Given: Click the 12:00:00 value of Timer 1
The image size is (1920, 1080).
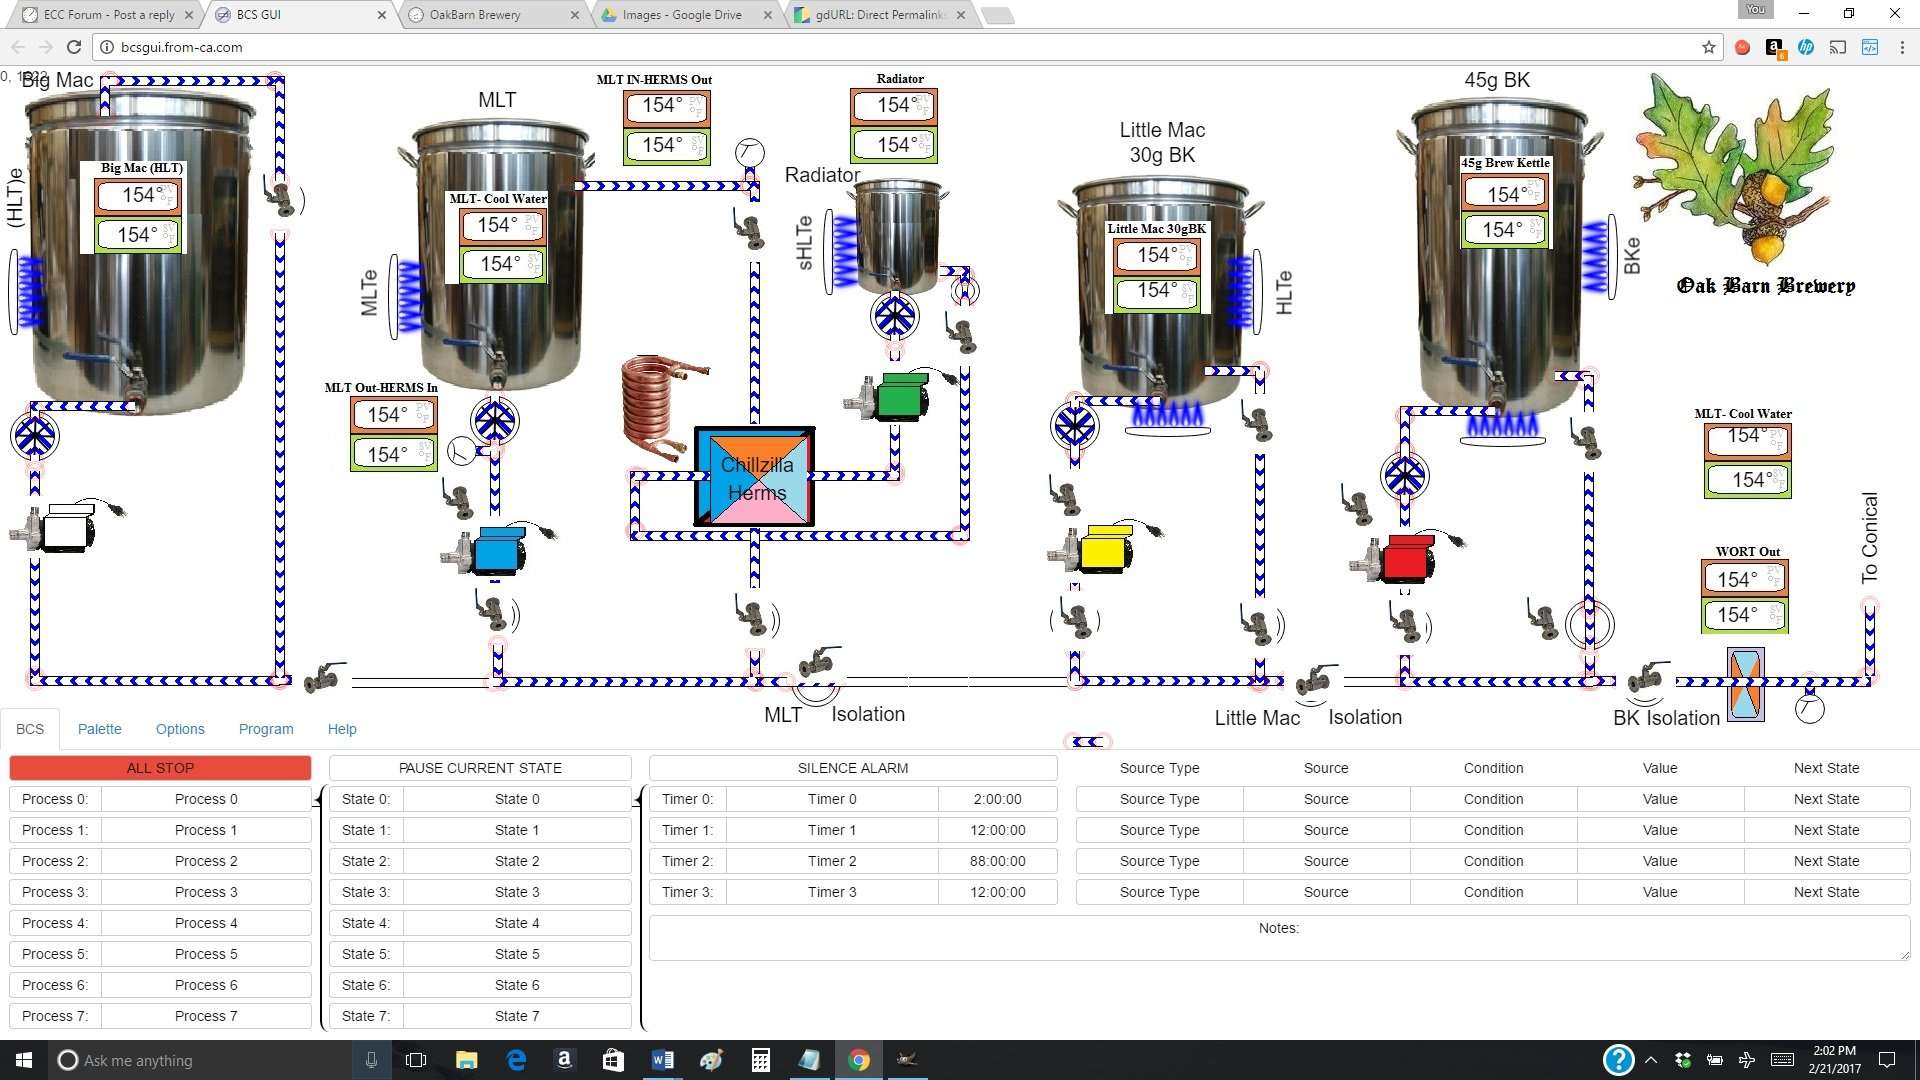Looking at the screenshot, I should pos(997,830).
